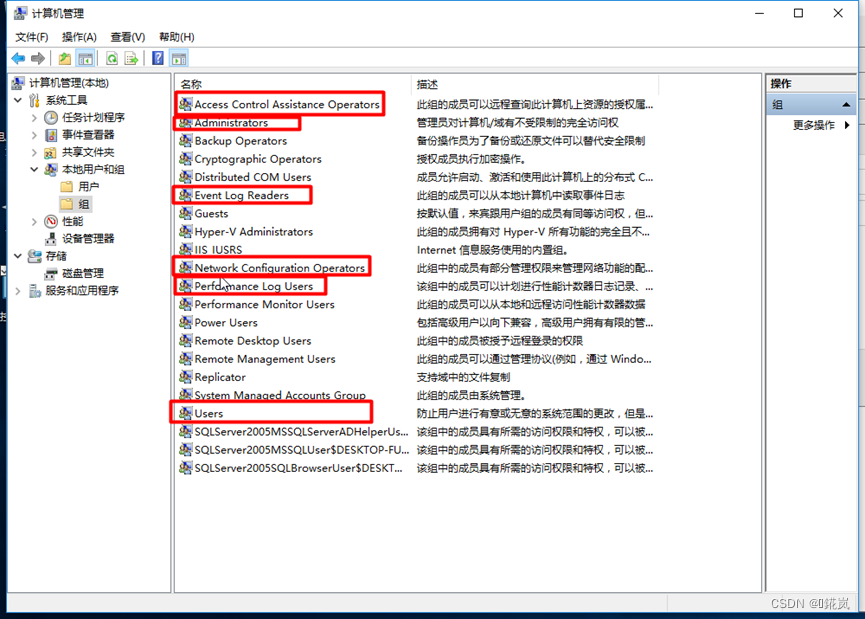Click the Users group icon

[185, 413]
